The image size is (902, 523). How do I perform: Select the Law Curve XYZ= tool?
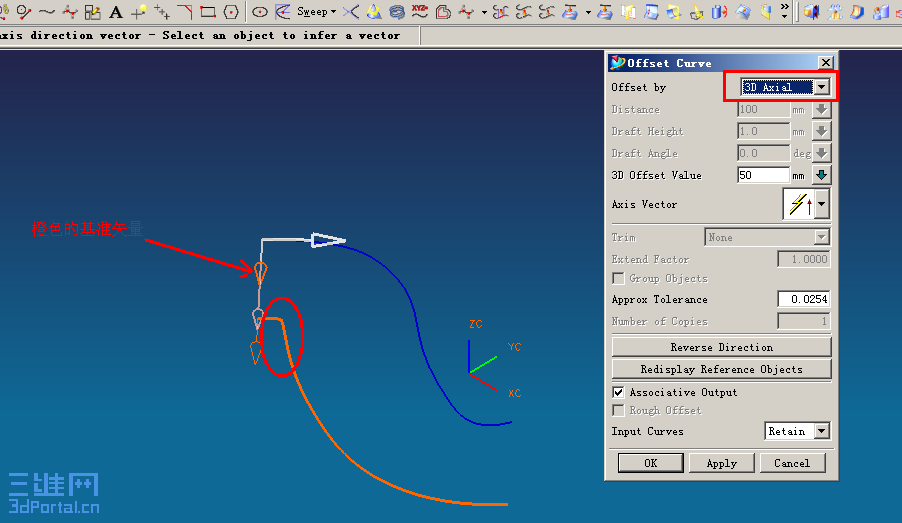(x=420, y=11)
